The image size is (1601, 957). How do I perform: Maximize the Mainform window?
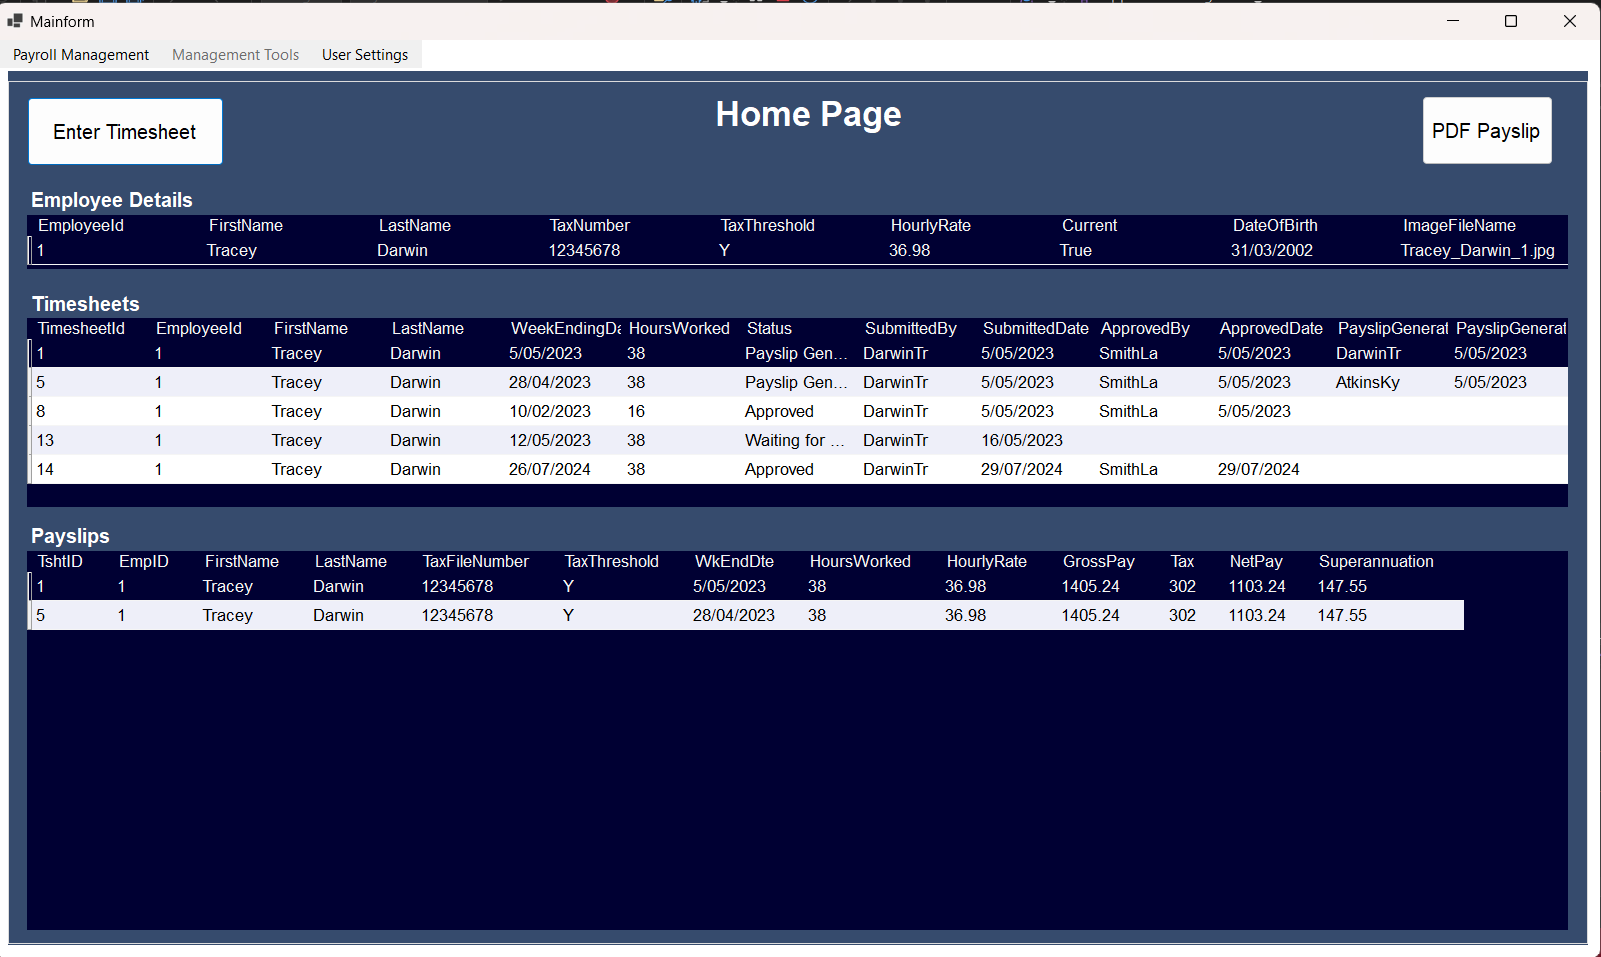pos(1511,21)
